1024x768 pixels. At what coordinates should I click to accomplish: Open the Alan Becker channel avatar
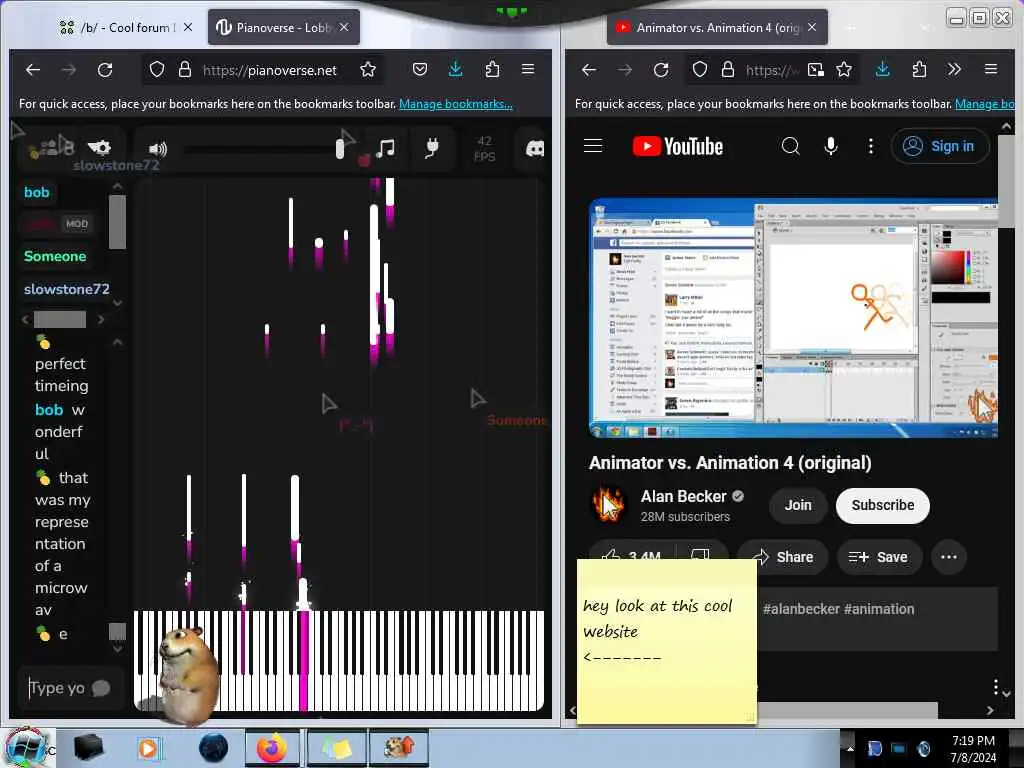(x=608, y=505)
